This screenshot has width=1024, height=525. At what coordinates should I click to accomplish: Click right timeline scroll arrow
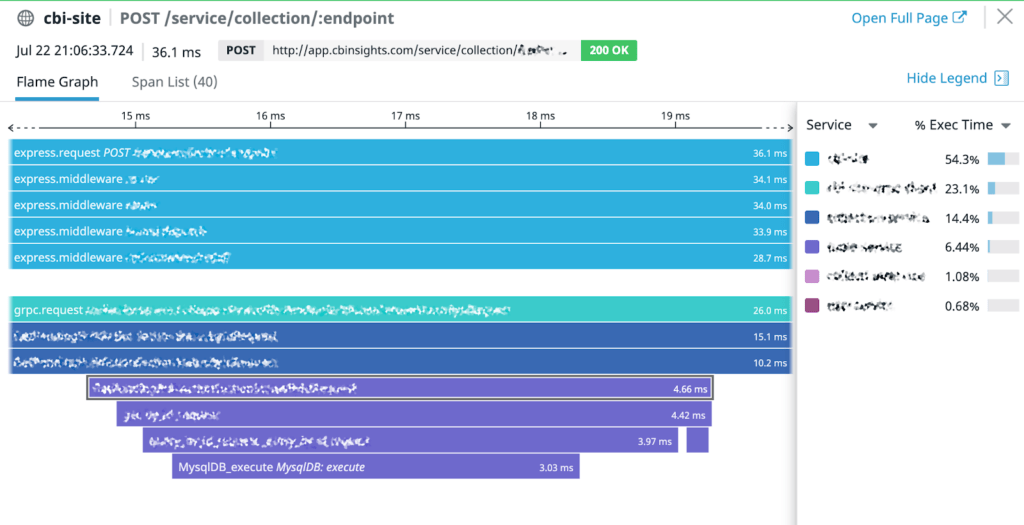pyautogui.click(x=786, y=128)
